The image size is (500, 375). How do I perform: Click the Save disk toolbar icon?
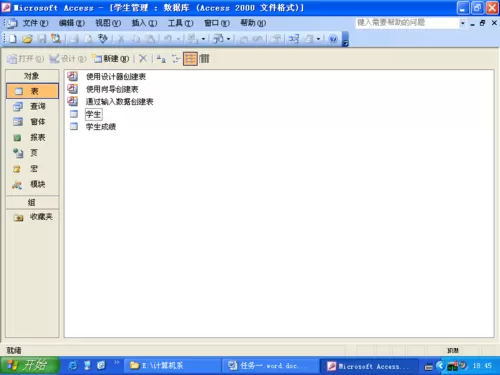click(x=42, y=39)
